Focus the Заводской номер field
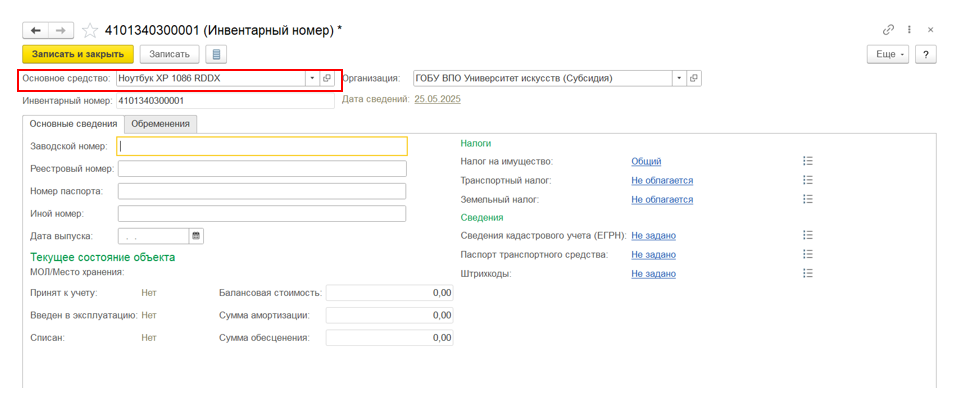Image resolution: width=960 pixels, height=408 pixels. tap(261, 146)
